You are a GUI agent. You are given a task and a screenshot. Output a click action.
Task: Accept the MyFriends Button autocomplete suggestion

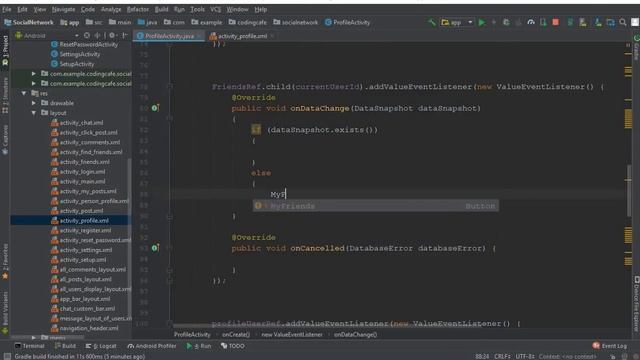[x=376, y=206]
